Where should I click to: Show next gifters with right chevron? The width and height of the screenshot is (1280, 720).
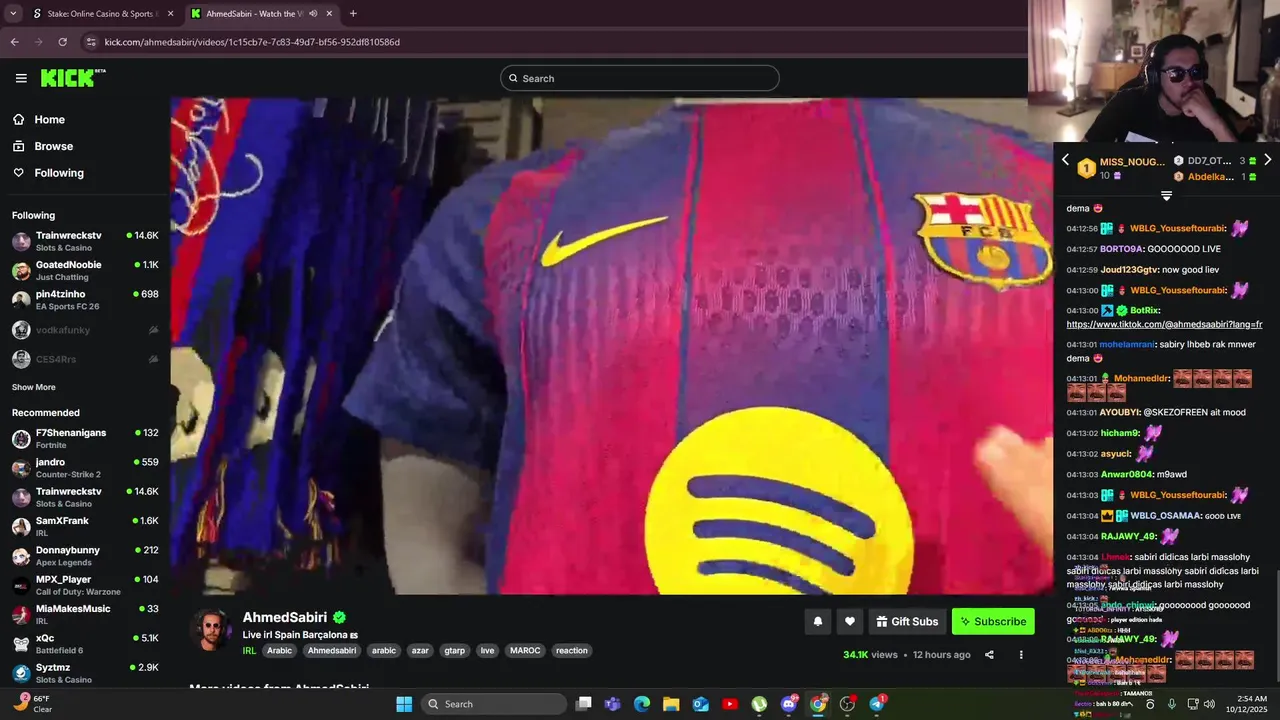(1267, 160)
